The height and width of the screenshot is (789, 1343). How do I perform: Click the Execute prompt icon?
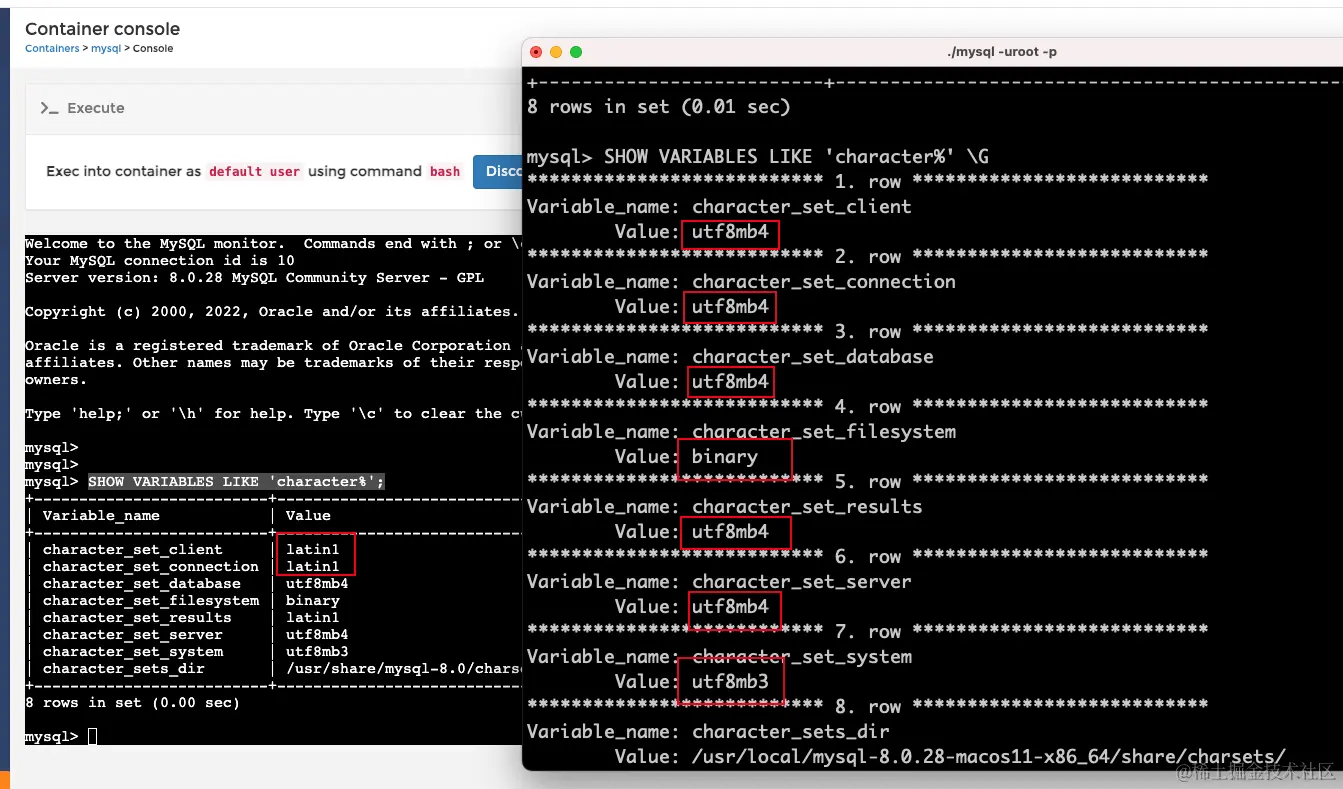click(x=49, y=108)
